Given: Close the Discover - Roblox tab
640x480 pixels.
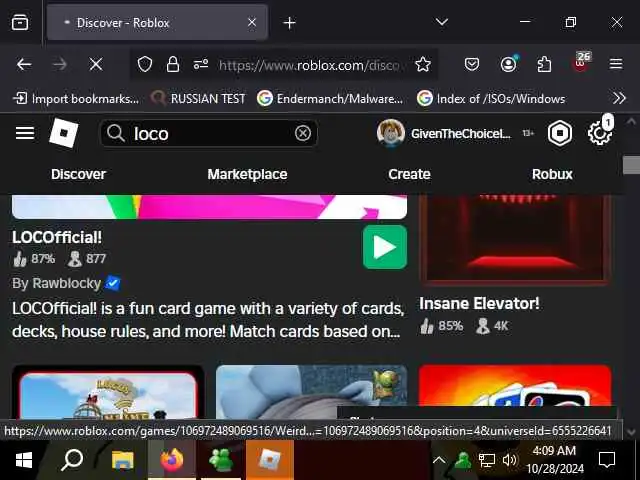Looking at the screenshot, I should pos(252,22).
